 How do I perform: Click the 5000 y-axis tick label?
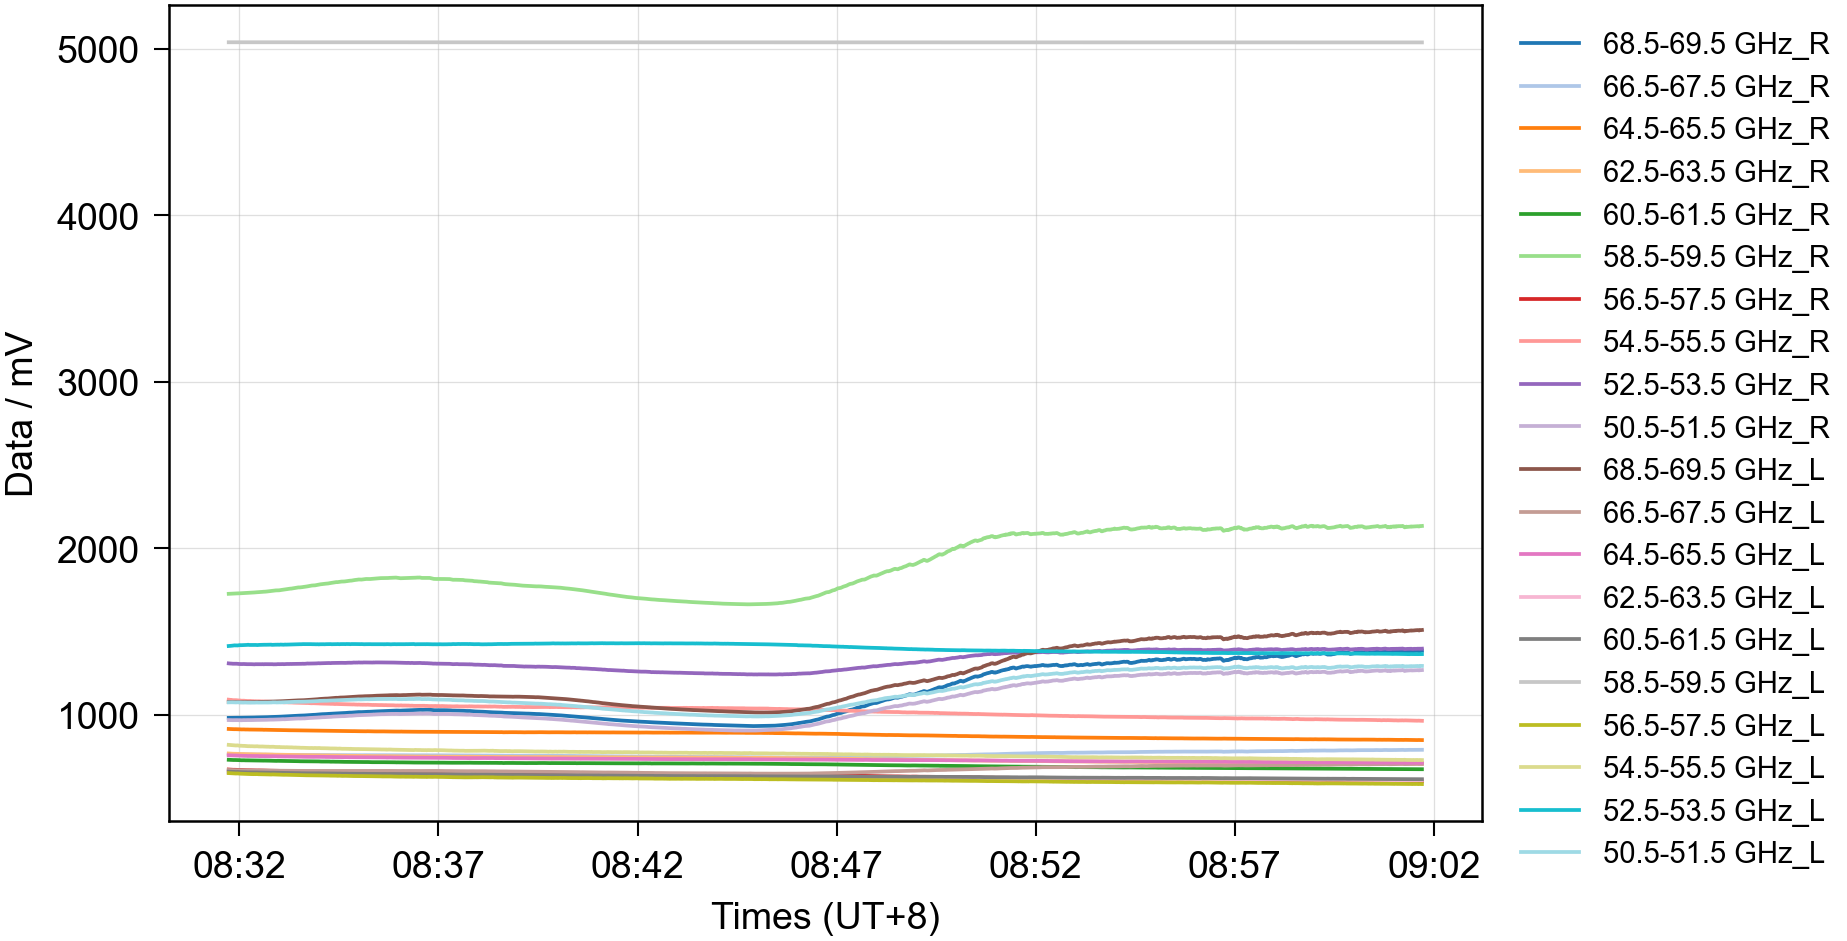tap(98, 50)
